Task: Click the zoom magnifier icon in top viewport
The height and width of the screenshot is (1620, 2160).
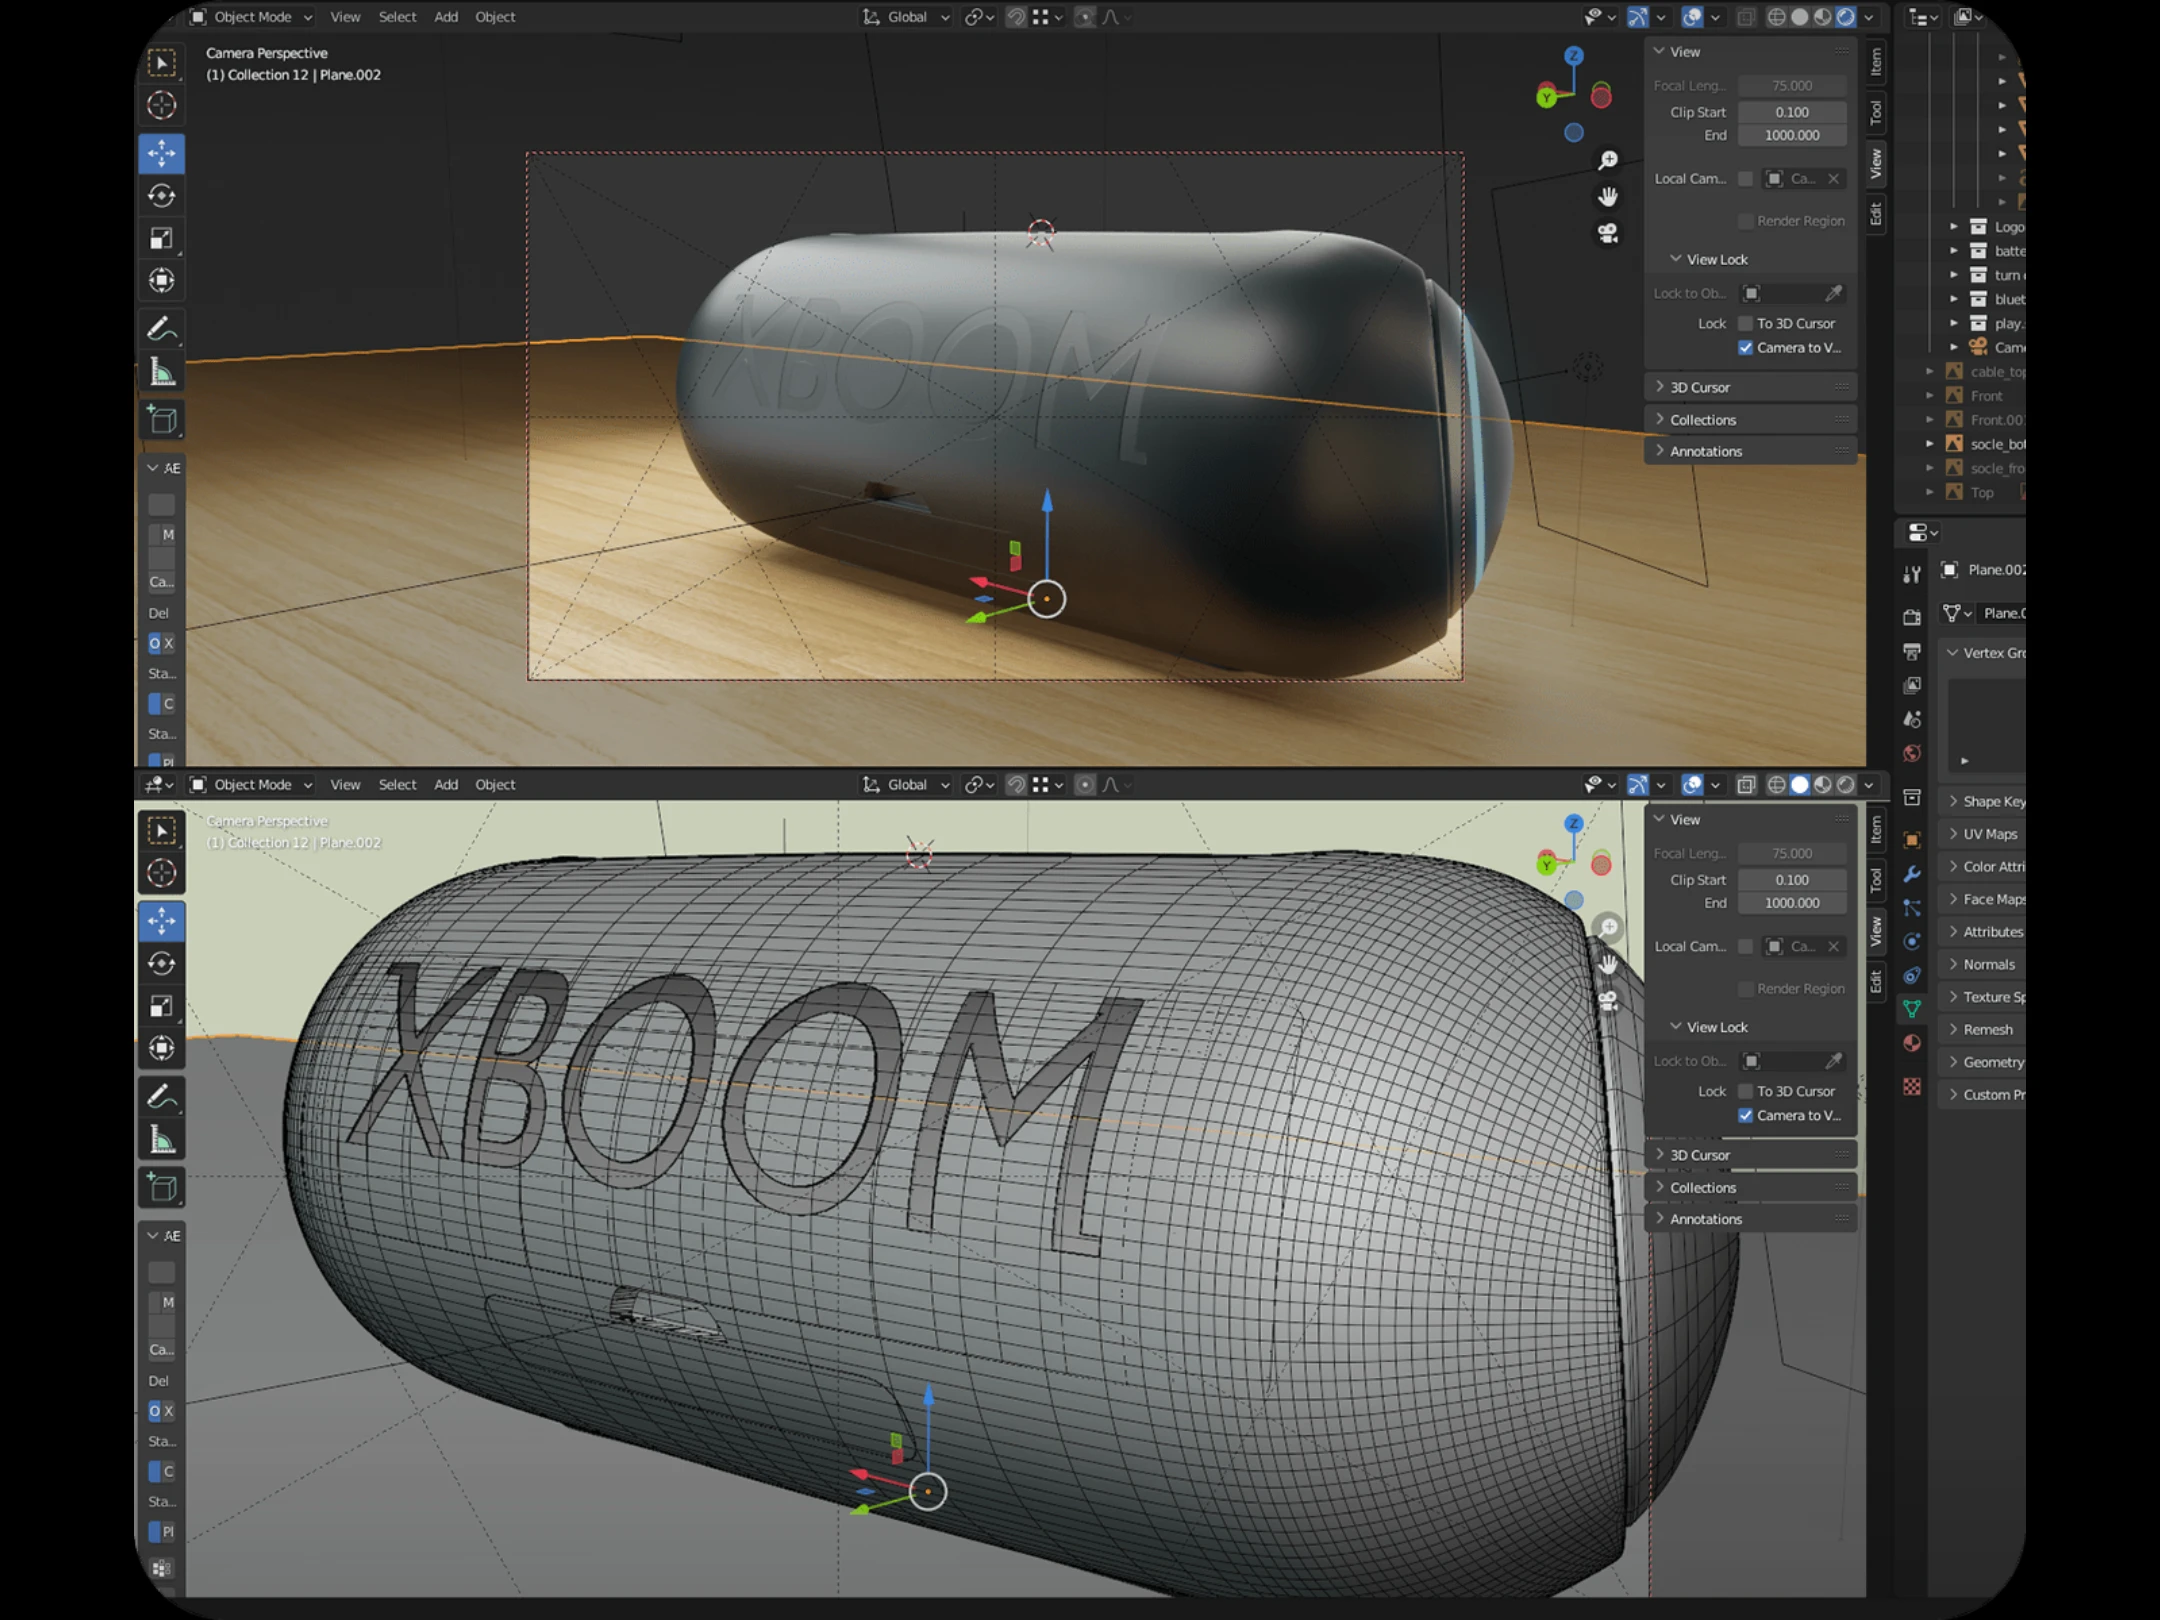Action: (1607, 160)
